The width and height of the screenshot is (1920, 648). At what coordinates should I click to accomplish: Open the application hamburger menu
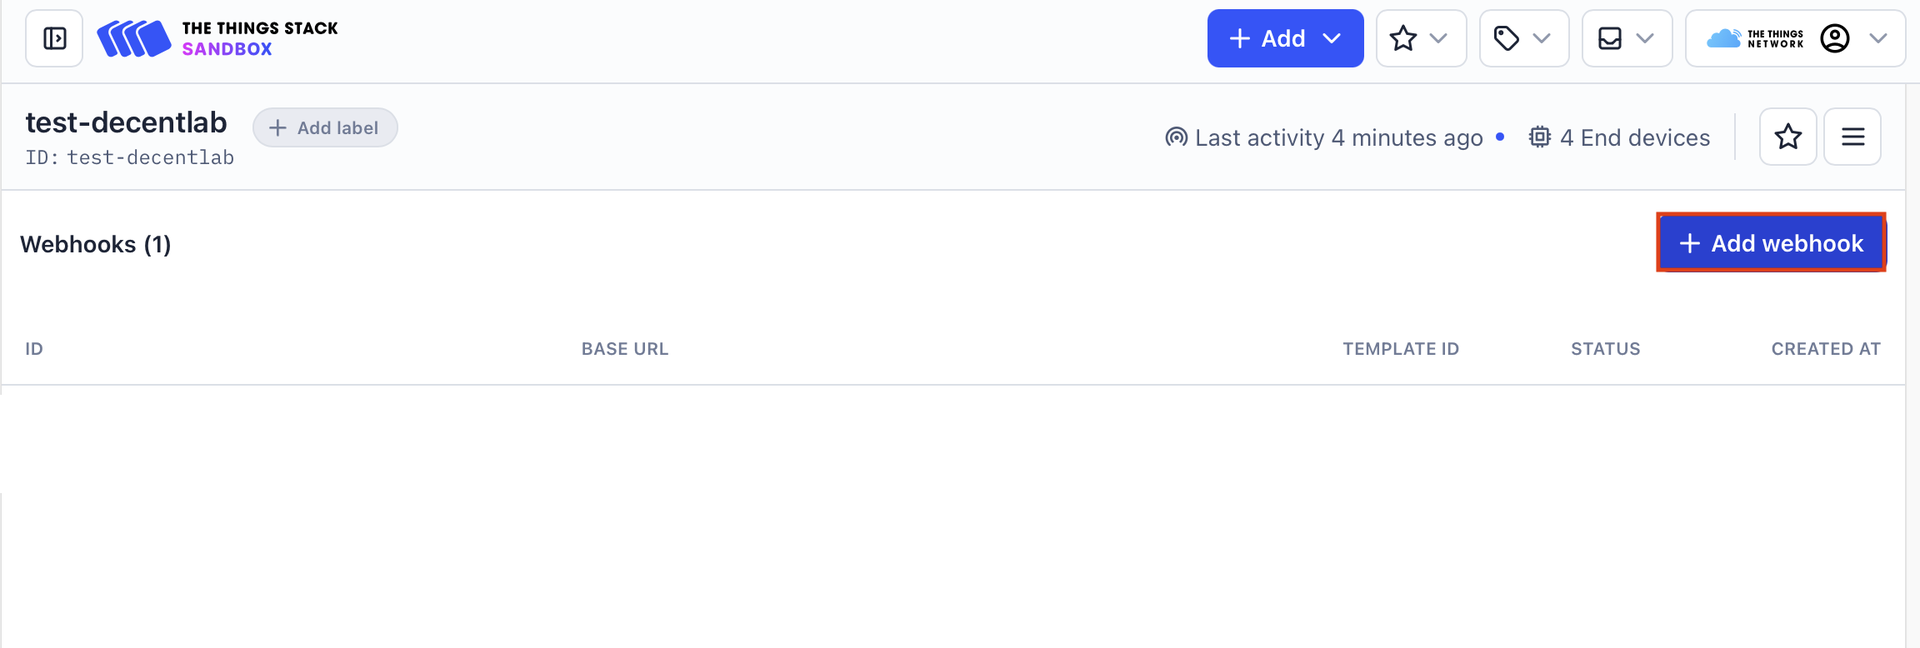(1852, 137)
